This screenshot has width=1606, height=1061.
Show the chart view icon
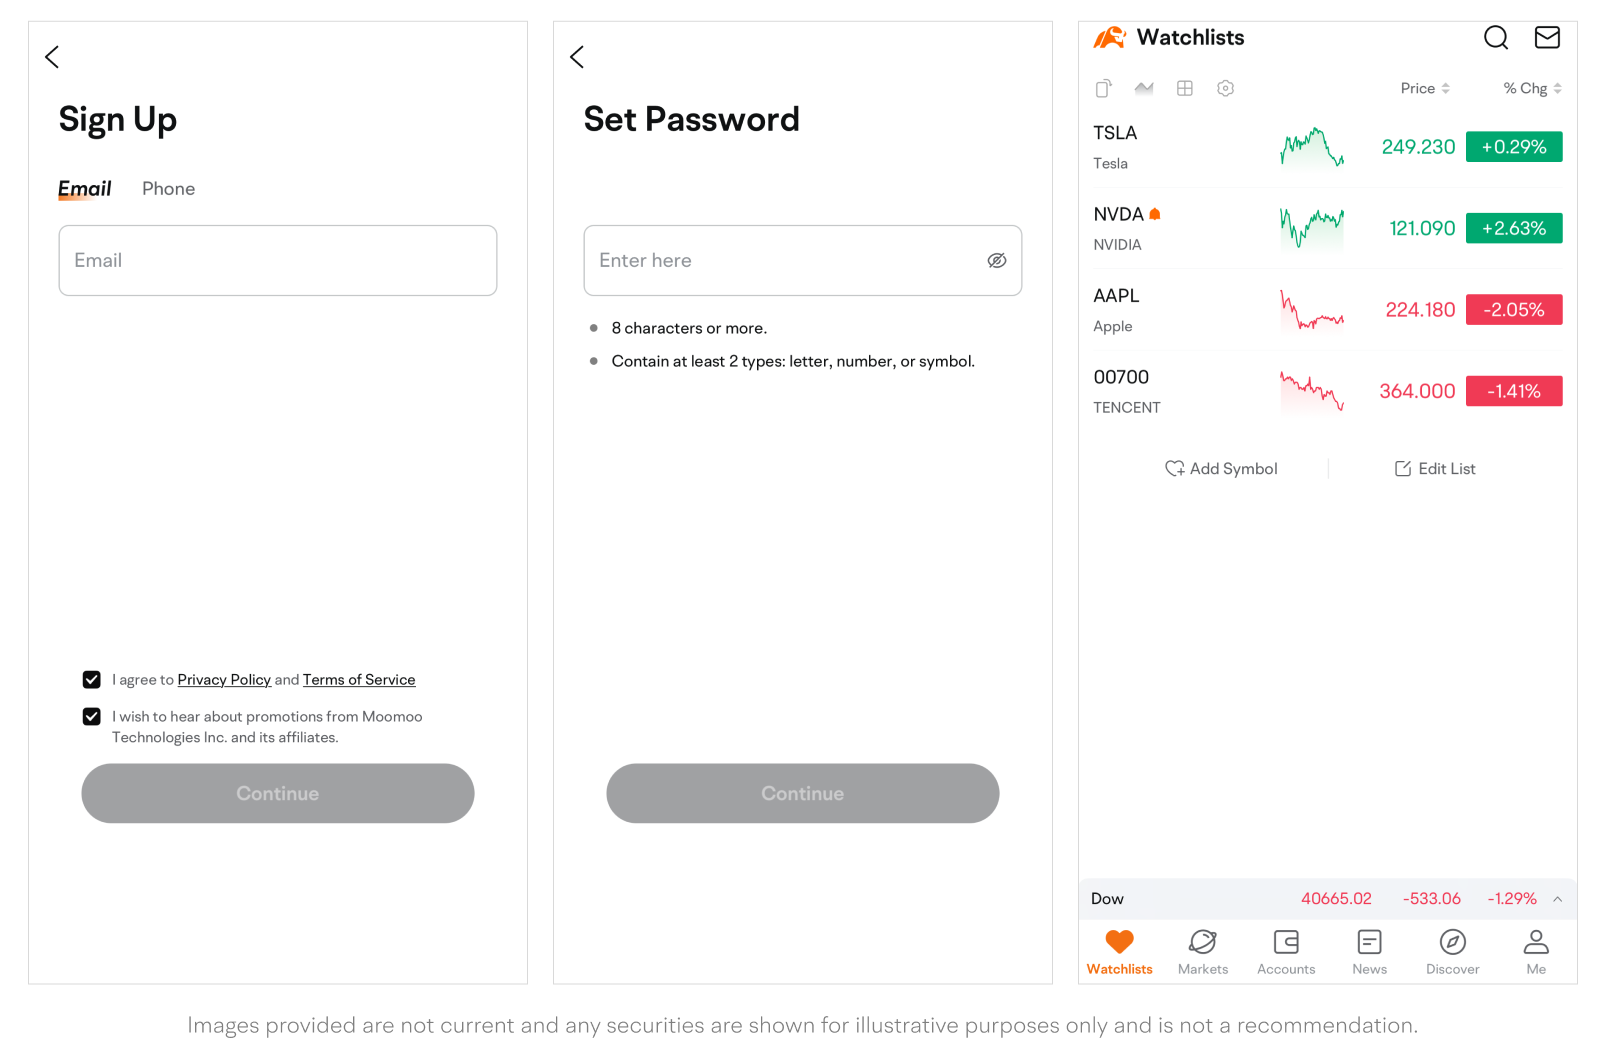[1144, 89]
